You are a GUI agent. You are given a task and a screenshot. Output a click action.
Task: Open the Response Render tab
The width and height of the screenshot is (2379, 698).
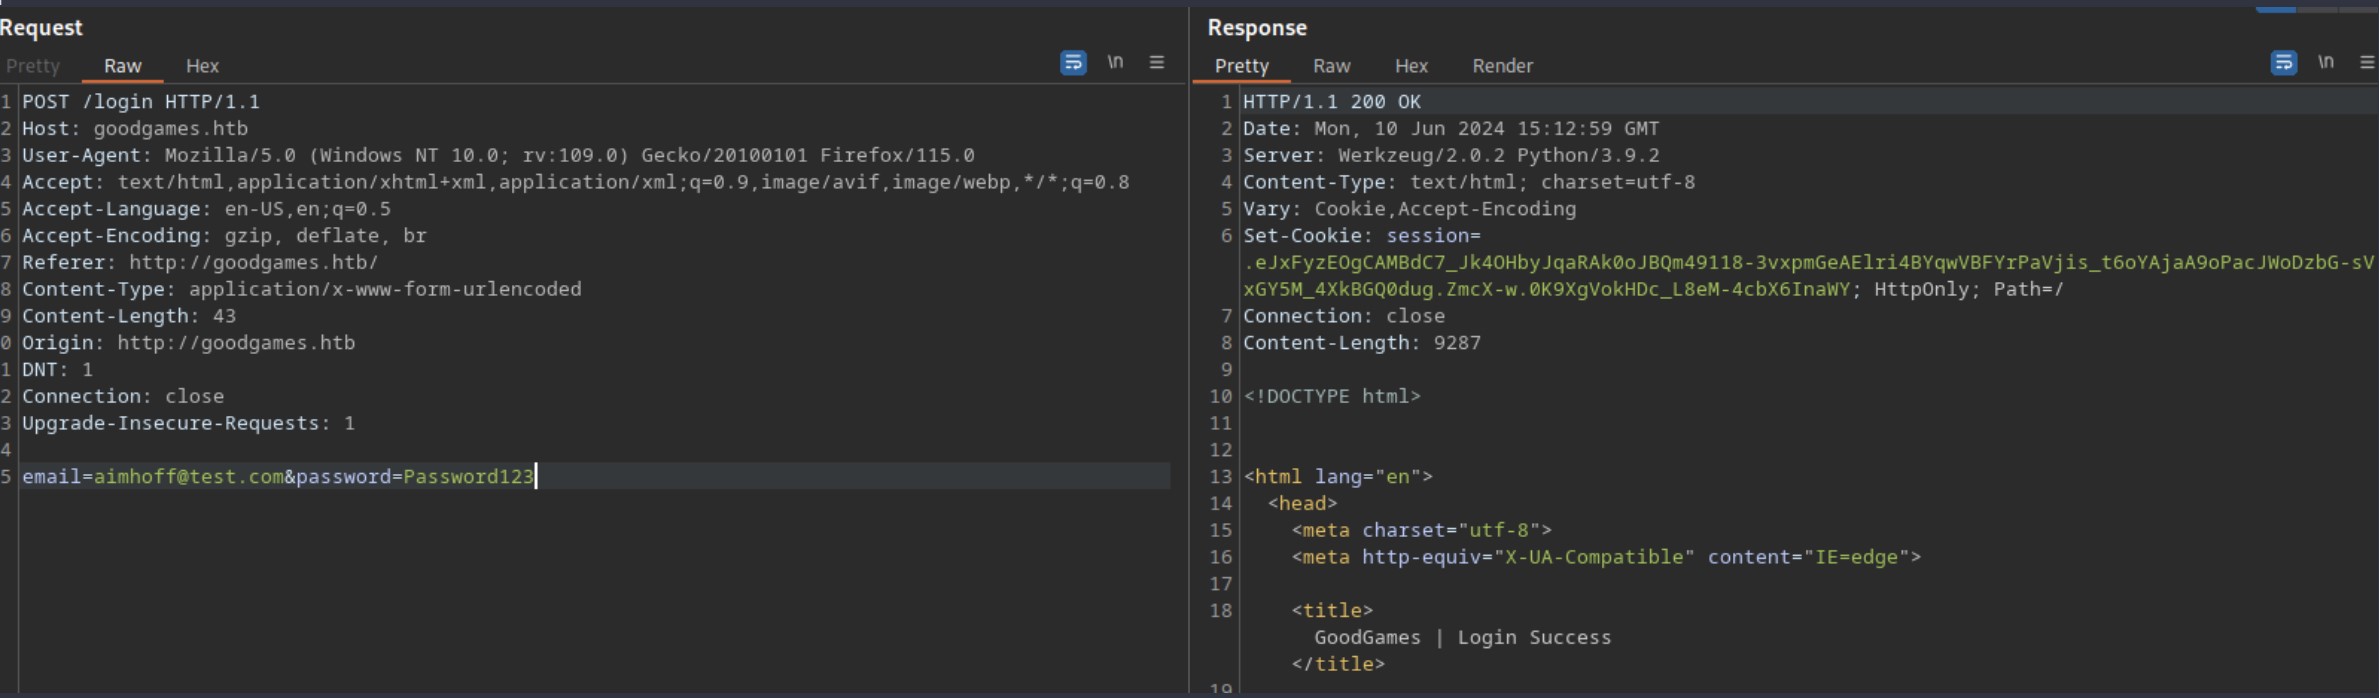point(1503,66)
